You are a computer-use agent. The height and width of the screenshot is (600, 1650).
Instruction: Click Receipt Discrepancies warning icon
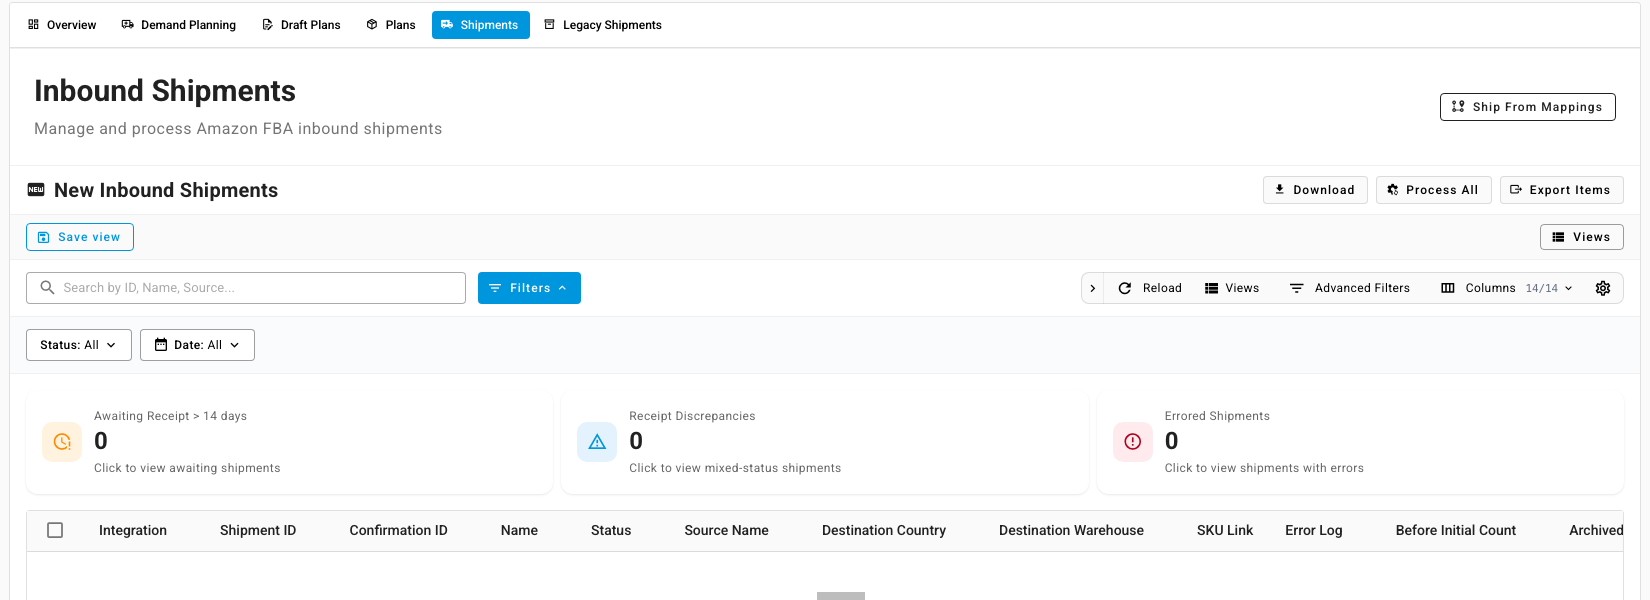597,442
